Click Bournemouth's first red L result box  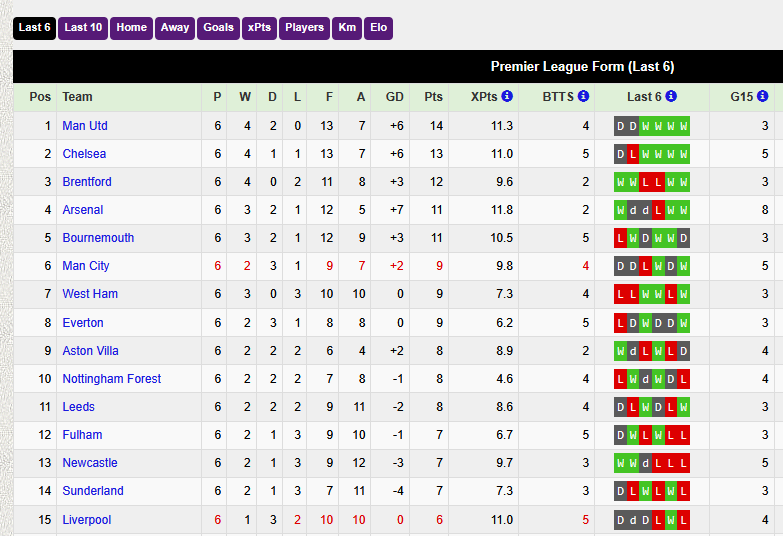pos(620,238)
